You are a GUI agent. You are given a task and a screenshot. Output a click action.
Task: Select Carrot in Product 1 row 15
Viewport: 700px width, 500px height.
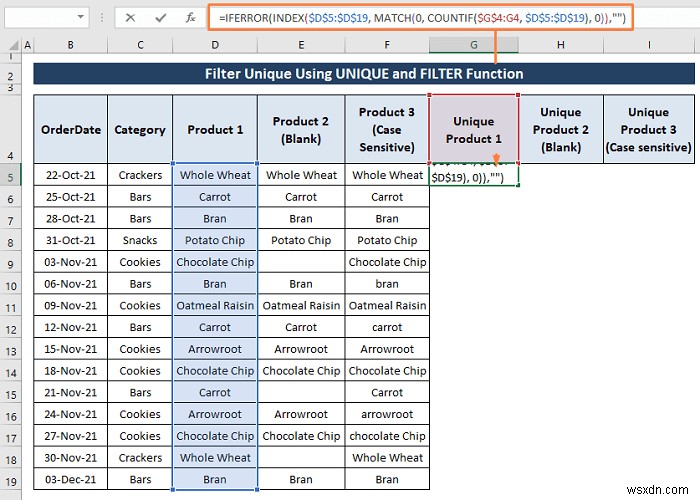[x=215, y=392]
